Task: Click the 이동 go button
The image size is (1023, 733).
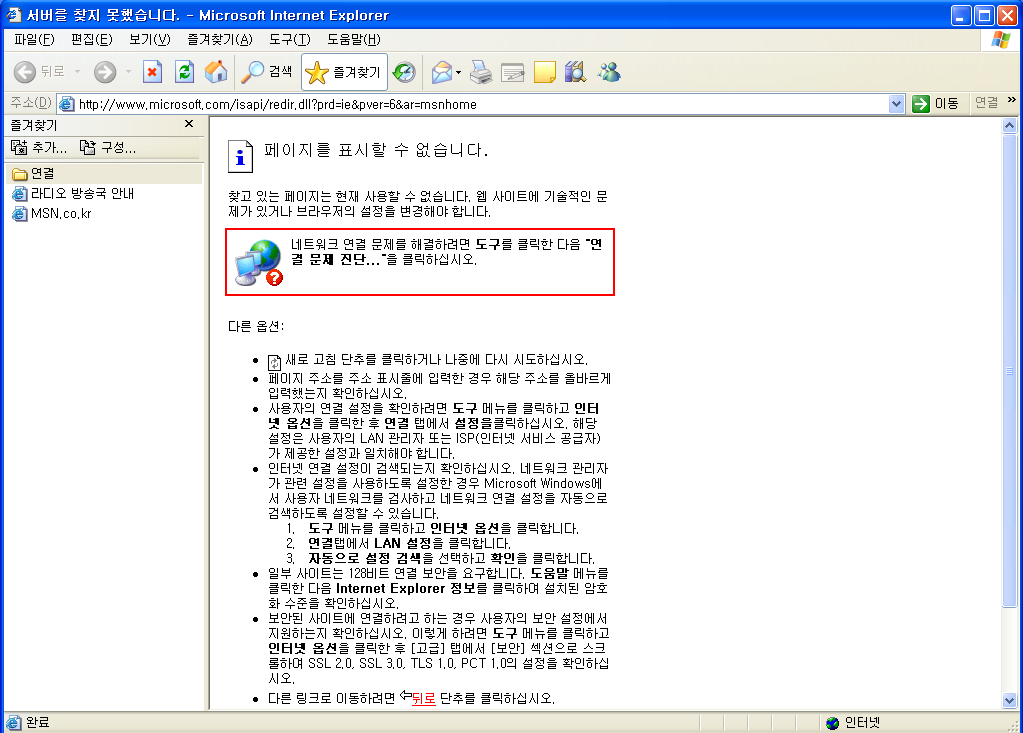Action: [936, 104]
